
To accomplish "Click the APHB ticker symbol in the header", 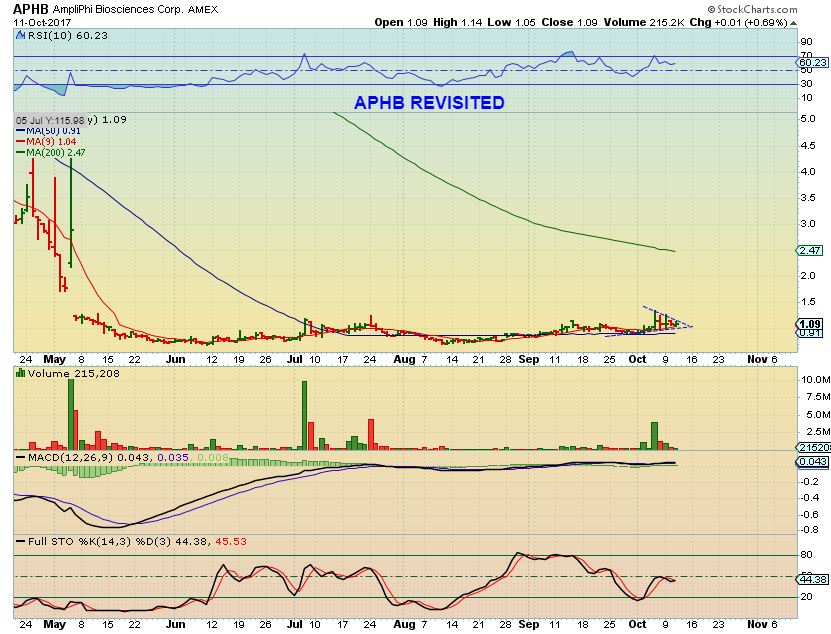I will tap(31, 9).
